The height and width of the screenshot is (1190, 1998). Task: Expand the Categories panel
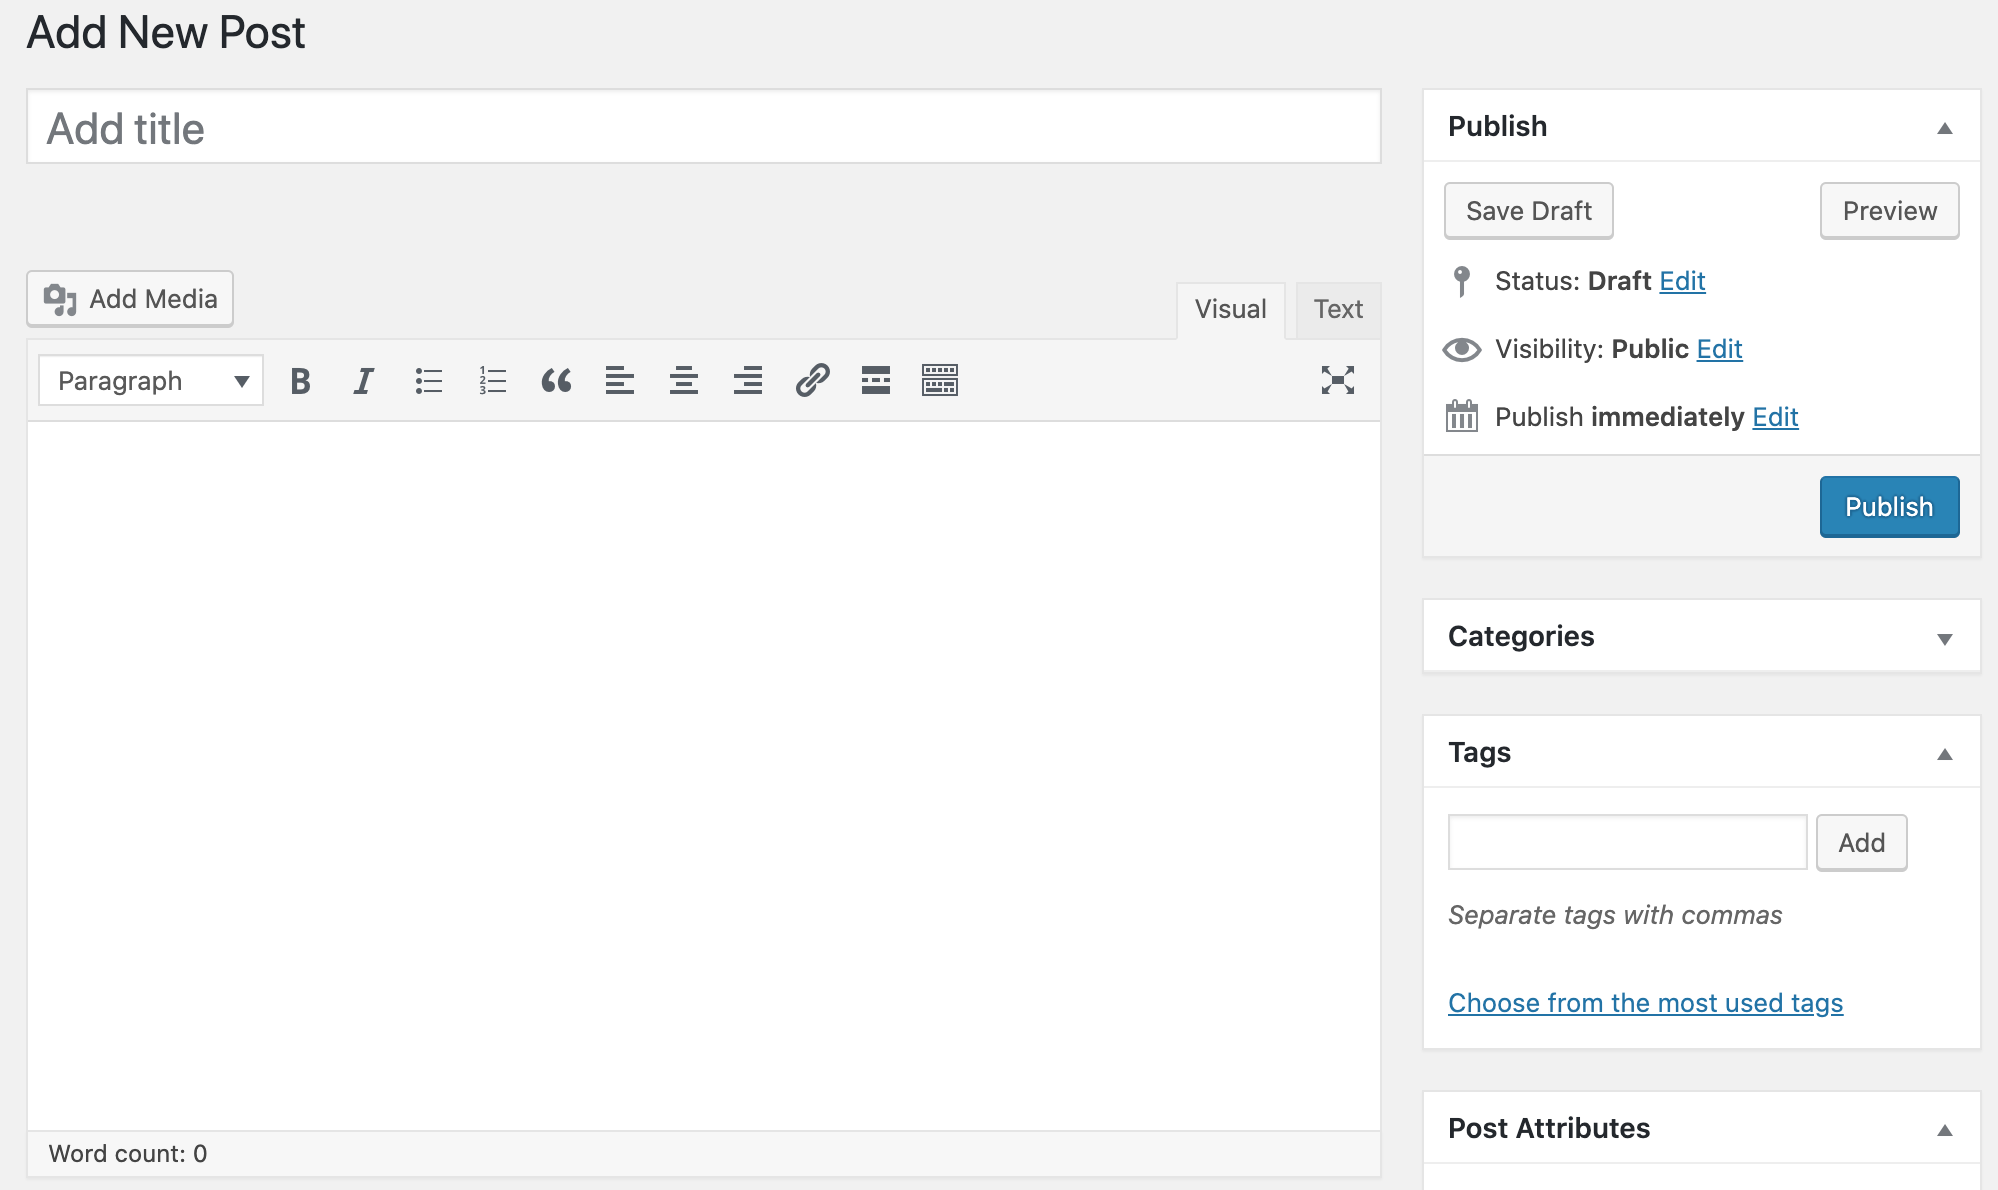[1944, 636]
